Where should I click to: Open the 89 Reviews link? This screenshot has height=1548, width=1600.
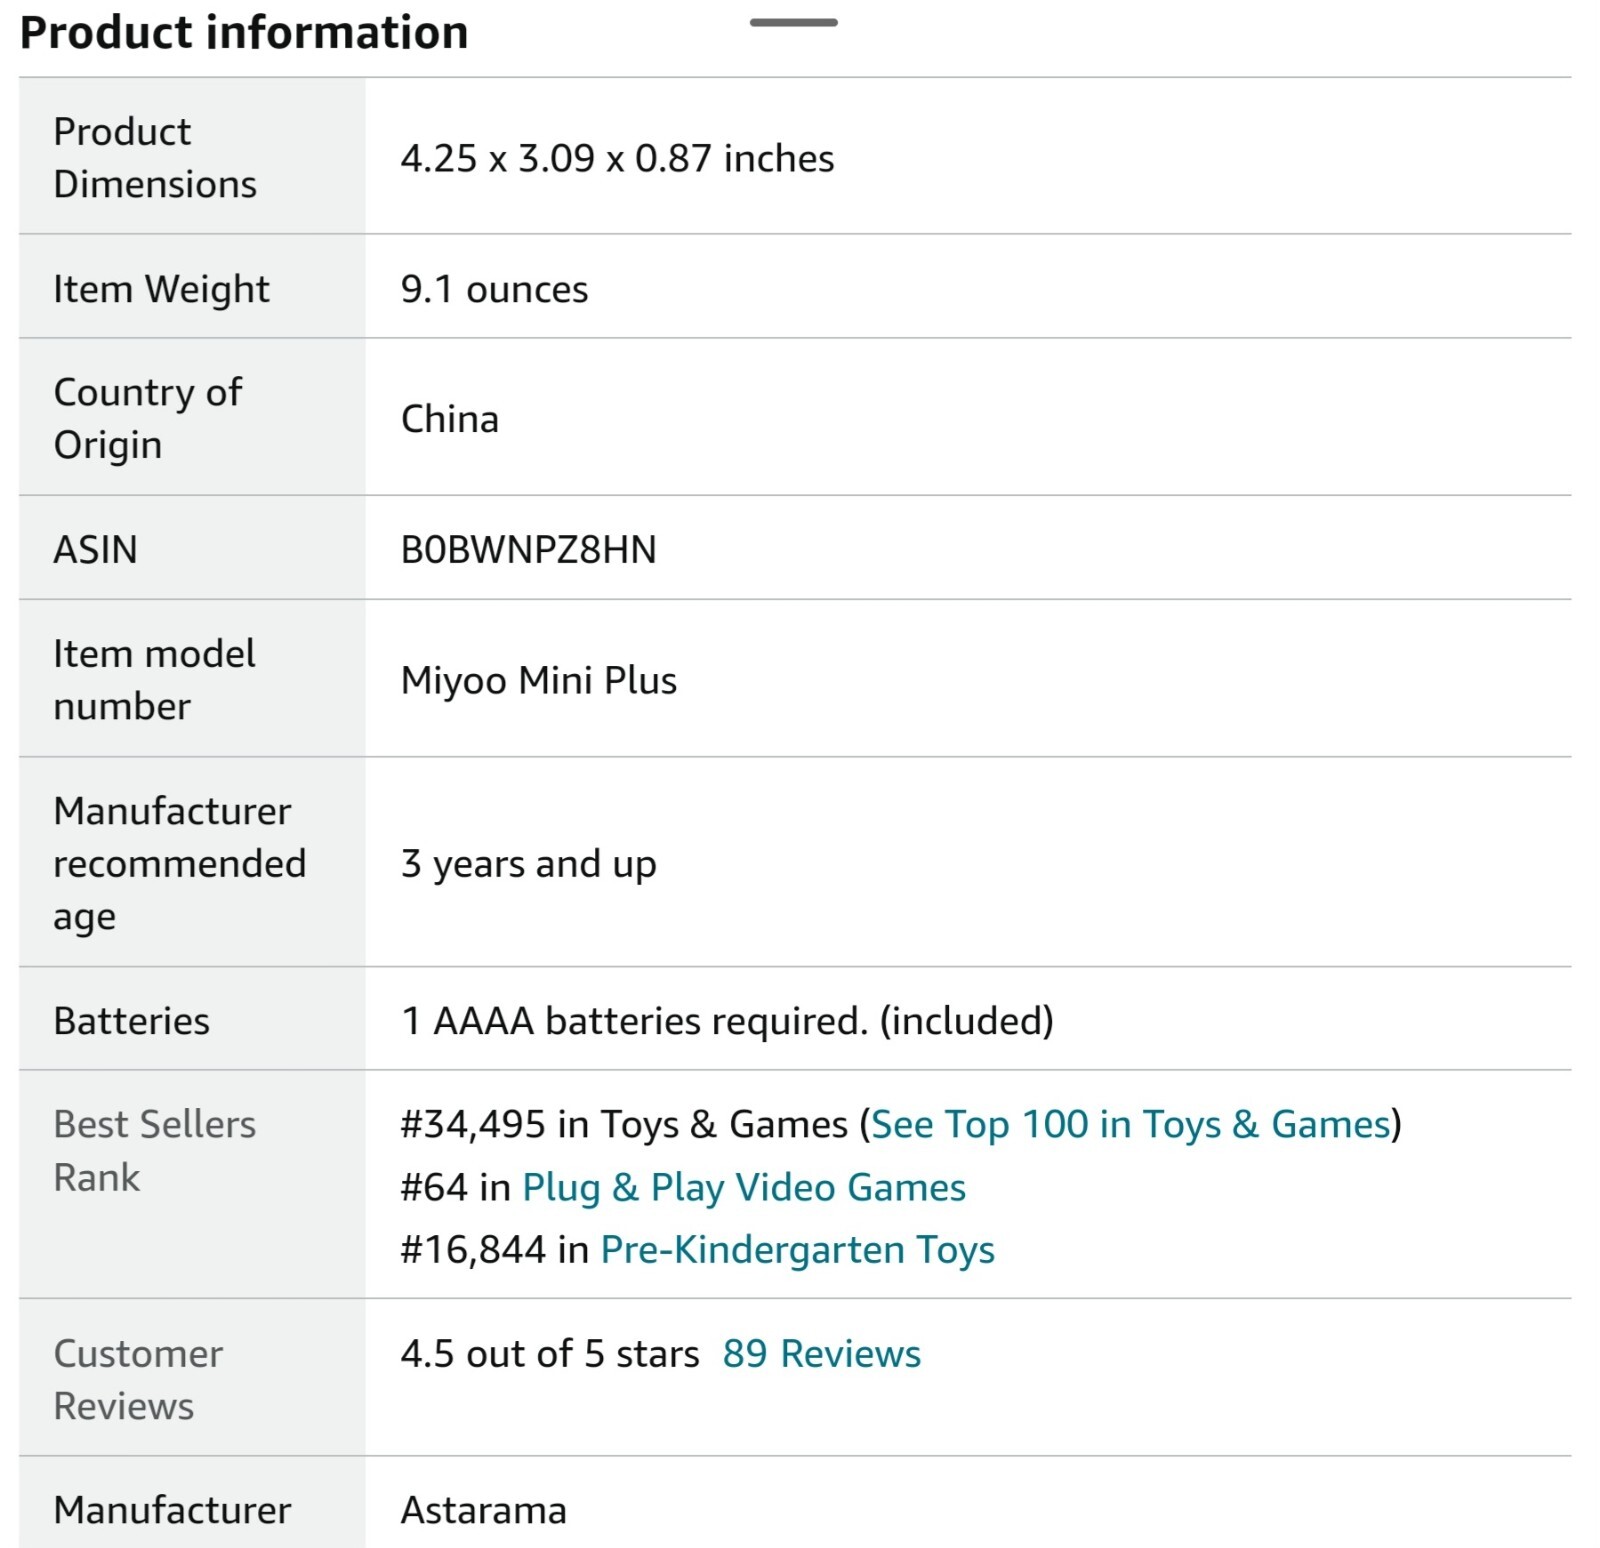pyautogui.click(x=821, y=1353)
